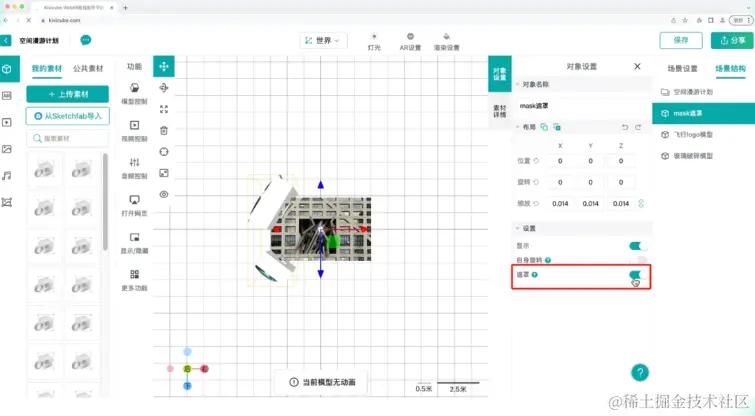Viewport: 755px width, 416px height.
Task: Click the 自身旋转 info icon
Action: [547, 260]
